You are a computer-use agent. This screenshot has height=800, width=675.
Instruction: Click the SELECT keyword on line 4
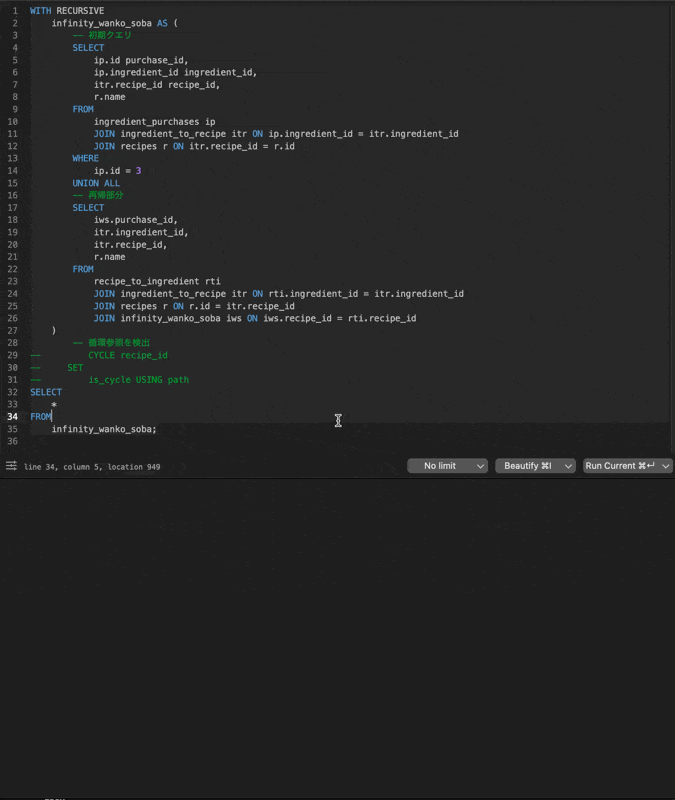(88, 47)
